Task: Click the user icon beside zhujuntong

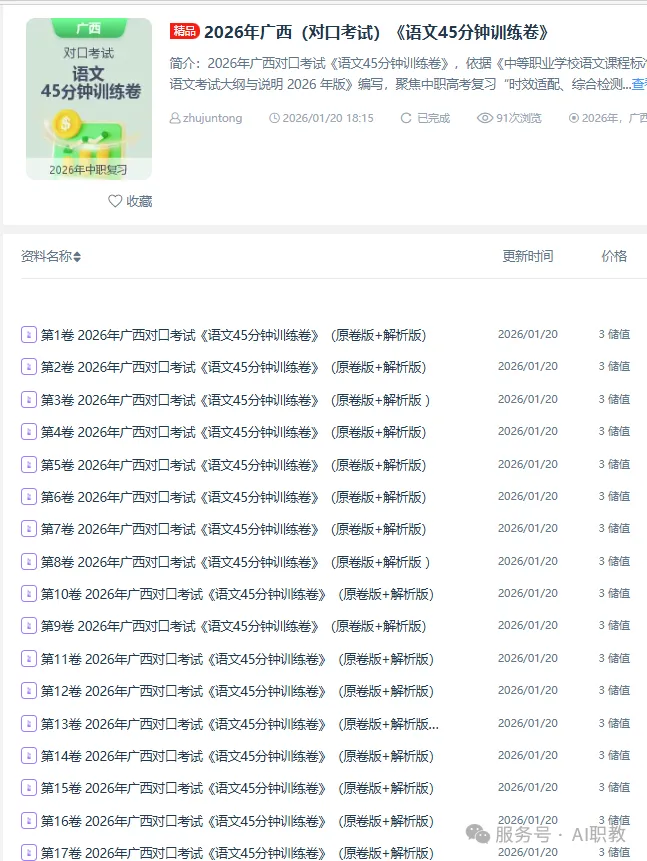Action: click(x=175, y=118)
